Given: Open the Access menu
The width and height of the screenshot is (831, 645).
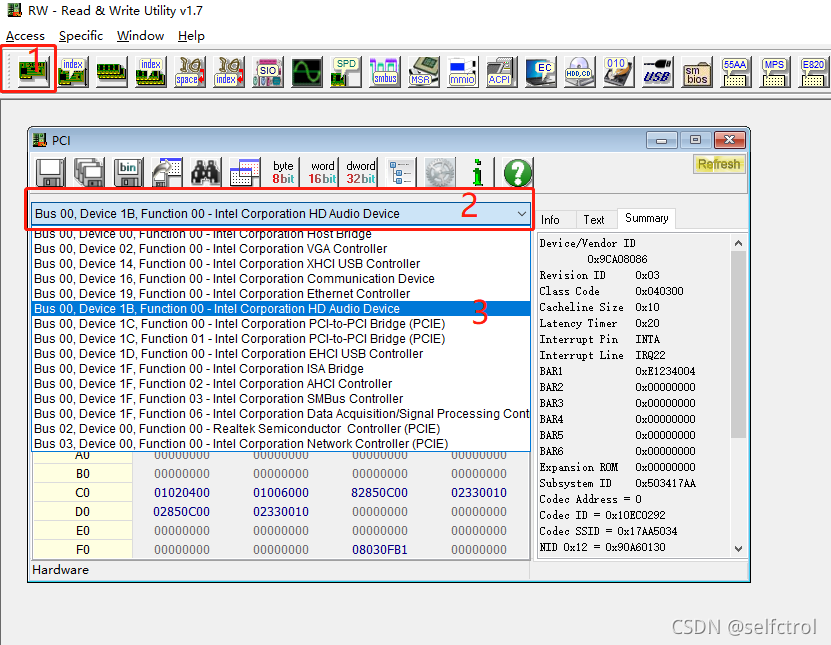Looking at the screenshot, I should 25,36.
